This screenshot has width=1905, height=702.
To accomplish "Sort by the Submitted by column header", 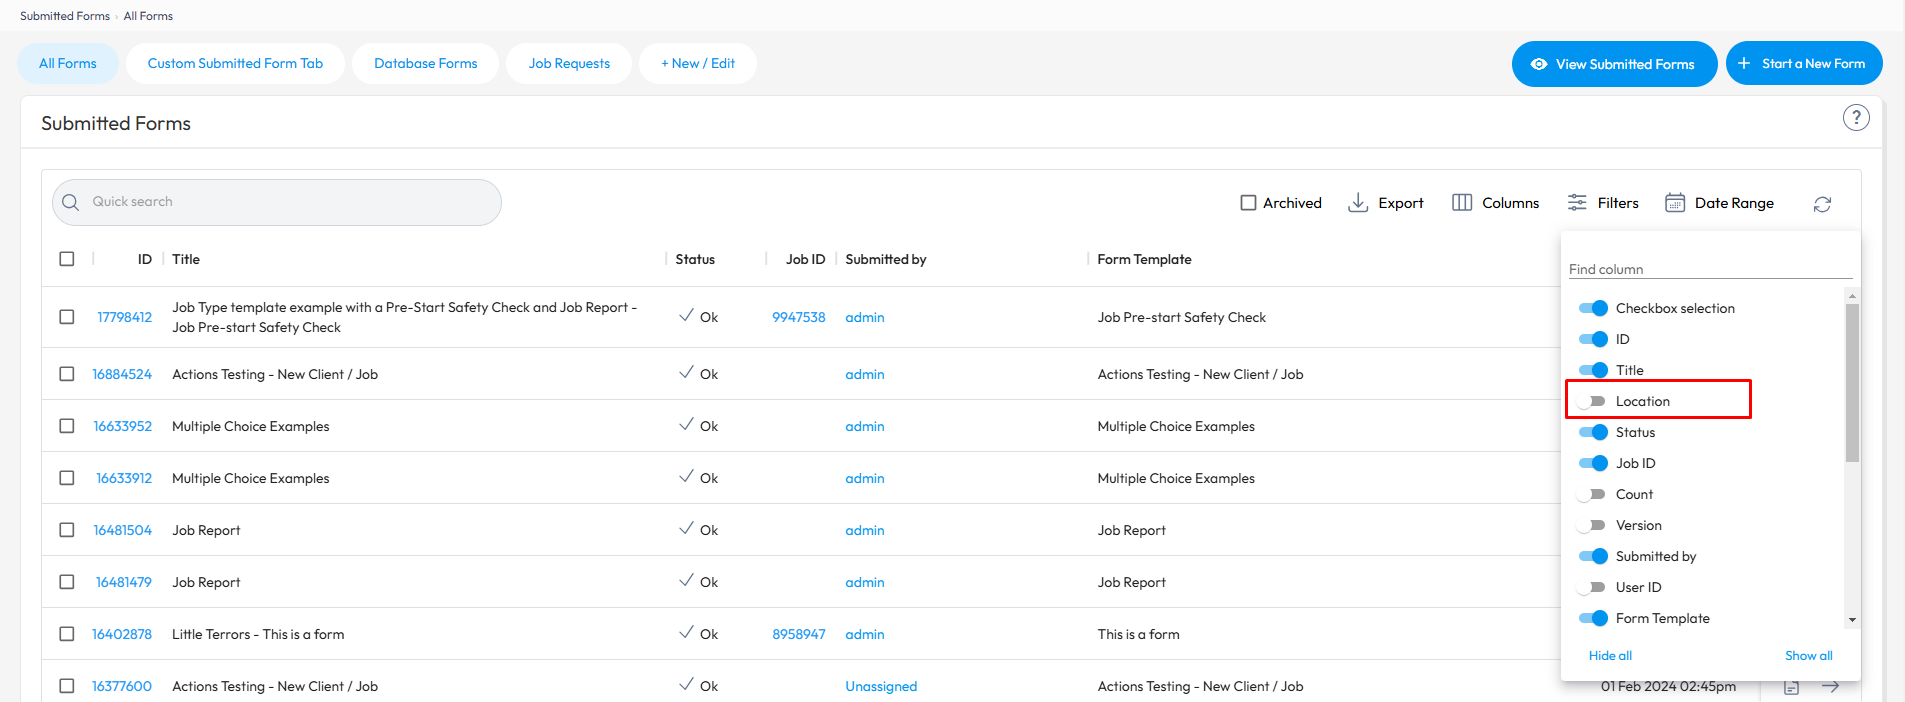I will pyautogui.click(x=886, y=259).
